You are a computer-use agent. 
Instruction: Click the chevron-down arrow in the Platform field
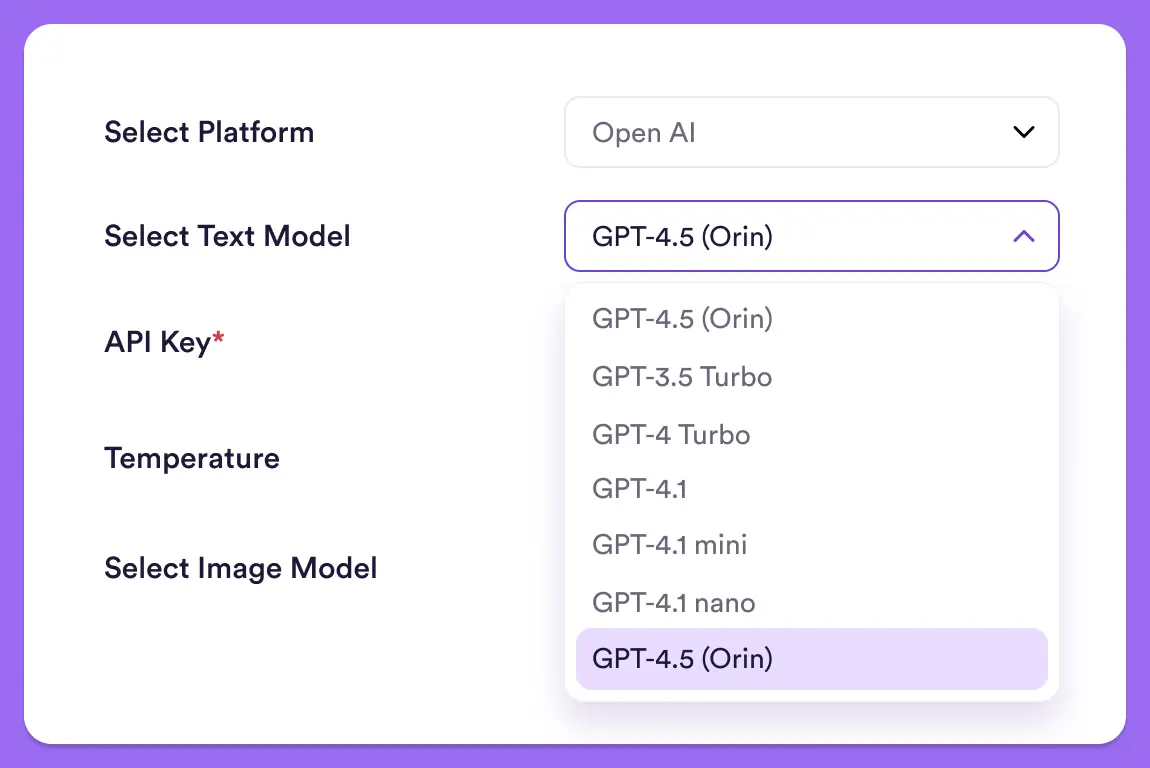coord(1024,132)
